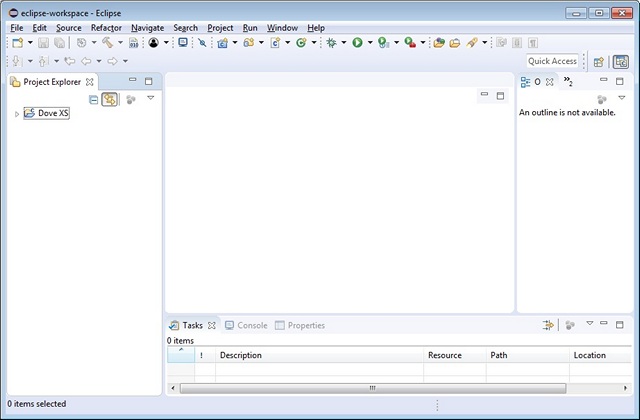
Task: Sort by the Resource column header
Action: click(455, 355)
